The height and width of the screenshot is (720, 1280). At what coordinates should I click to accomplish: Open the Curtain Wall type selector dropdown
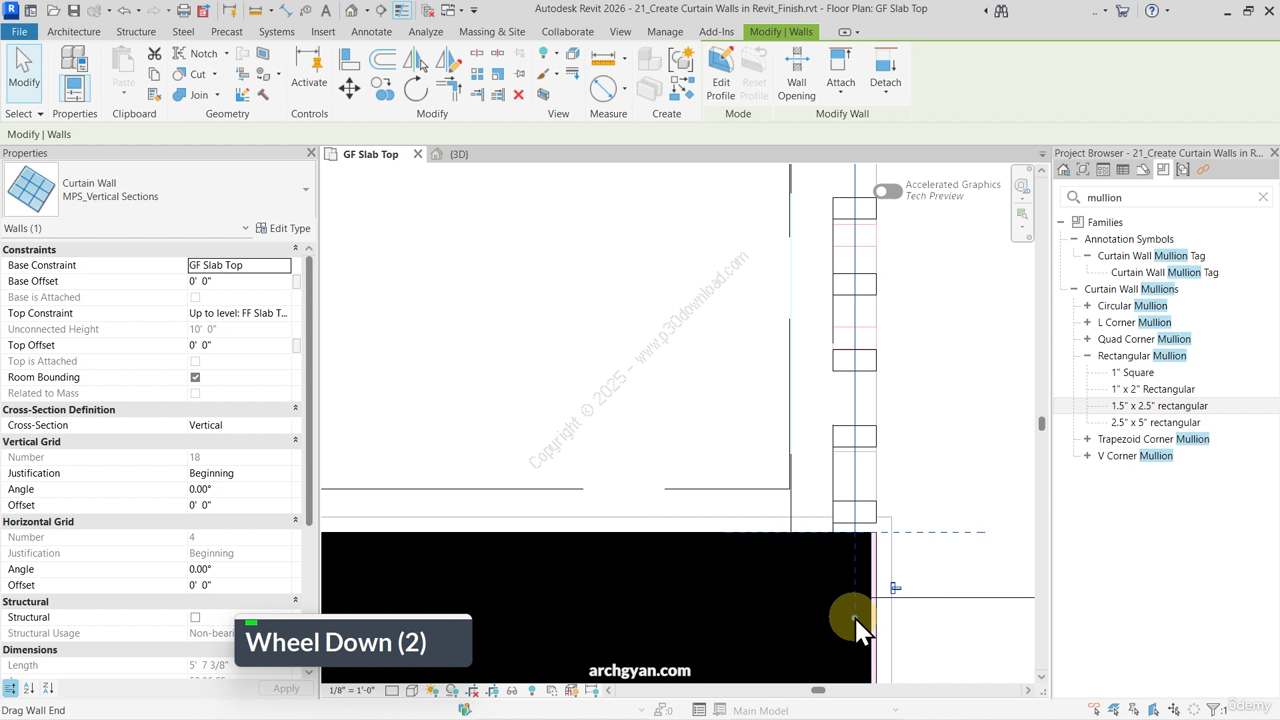coord(306,190)
